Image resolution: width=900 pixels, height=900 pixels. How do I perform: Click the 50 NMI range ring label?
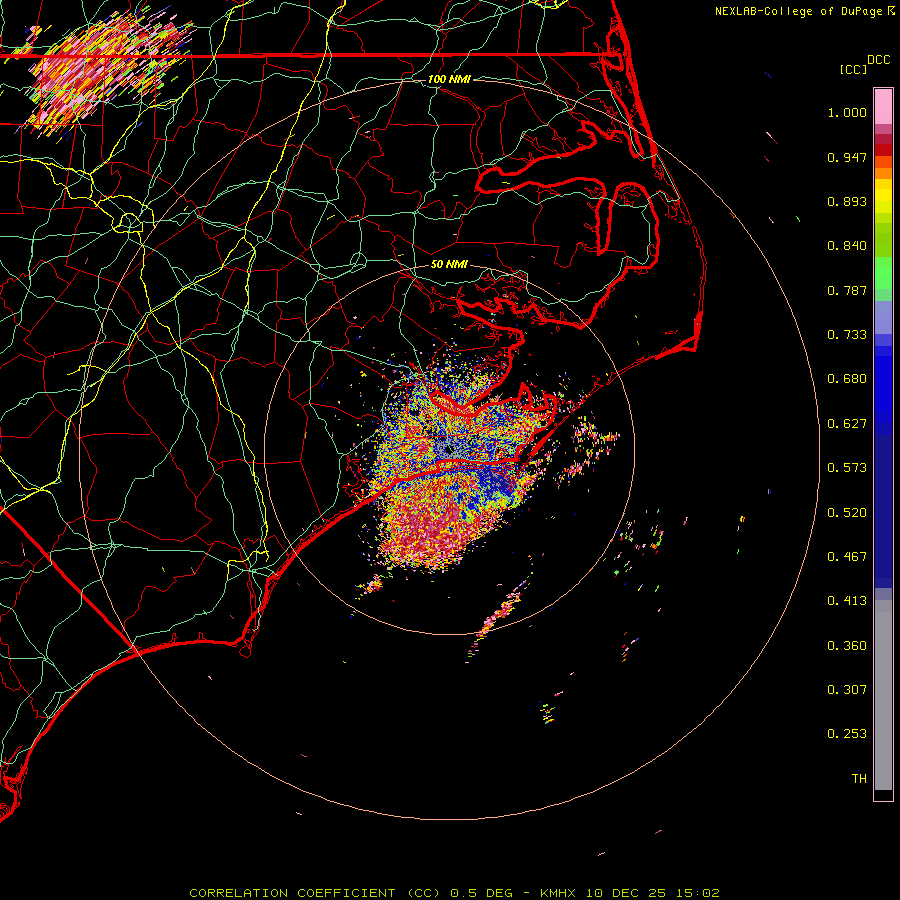point(449,265)
